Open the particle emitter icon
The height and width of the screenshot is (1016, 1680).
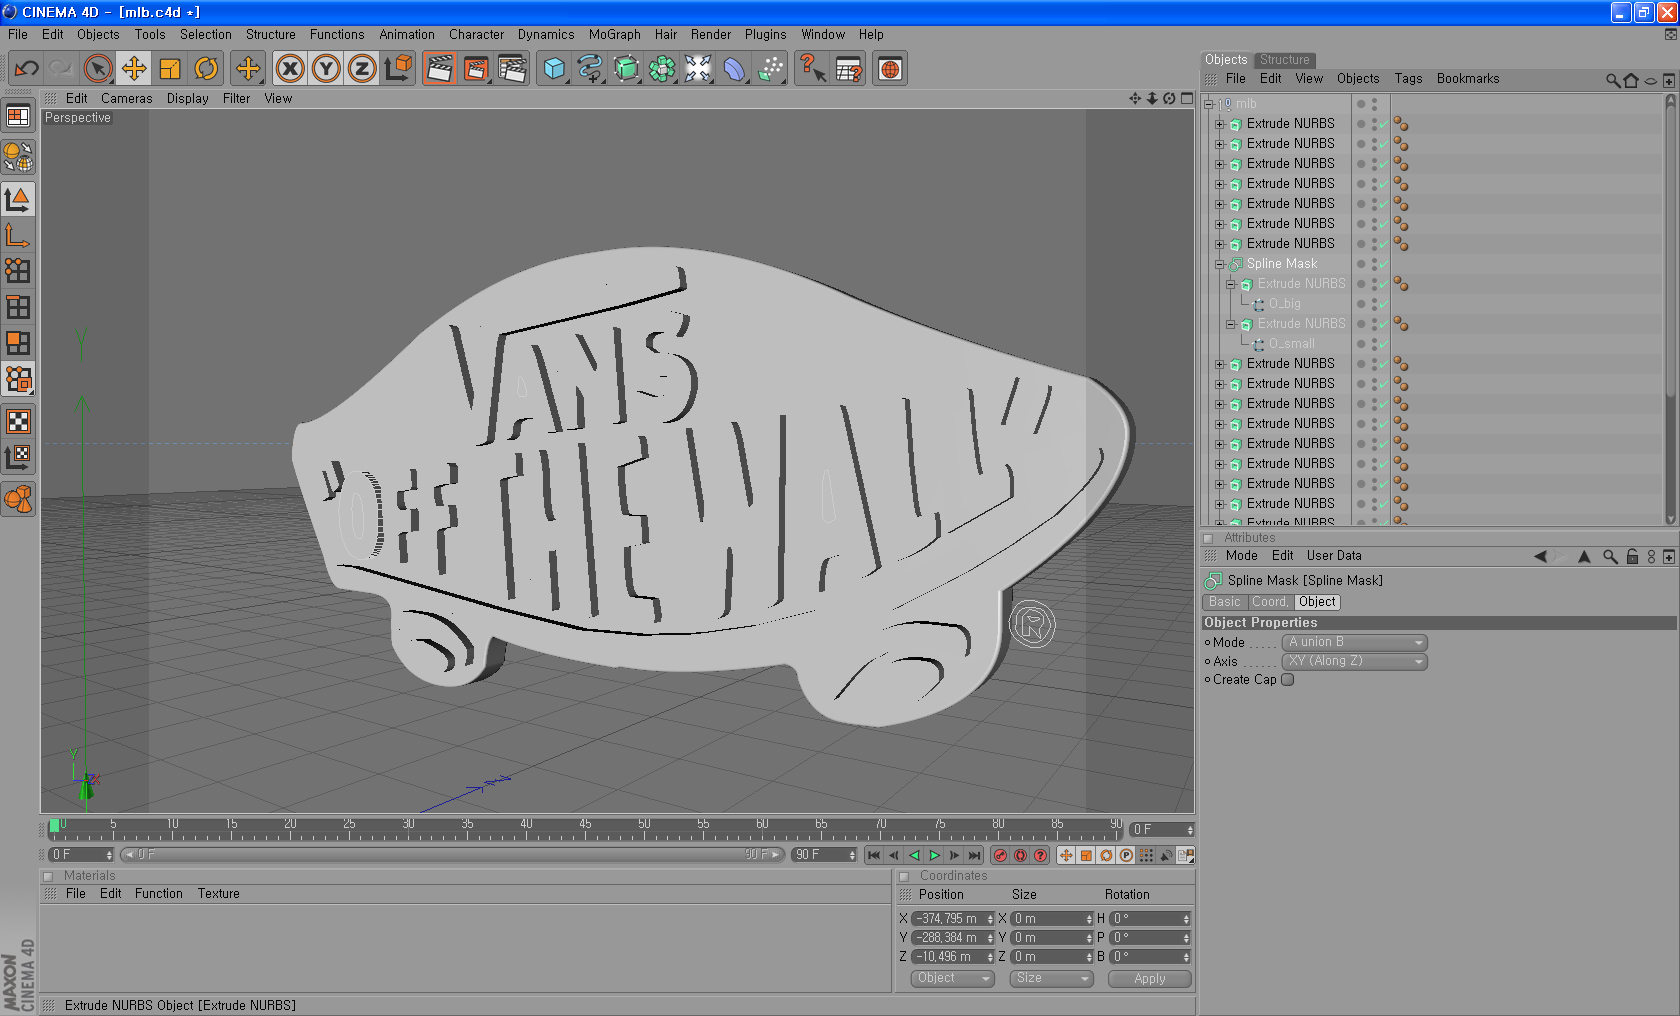[x=771, y=69]
